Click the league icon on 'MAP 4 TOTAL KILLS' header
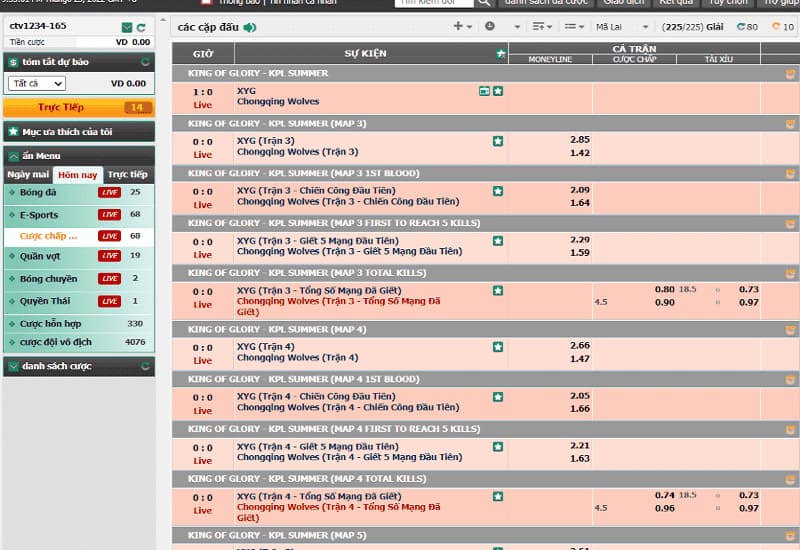 (790, 480)
